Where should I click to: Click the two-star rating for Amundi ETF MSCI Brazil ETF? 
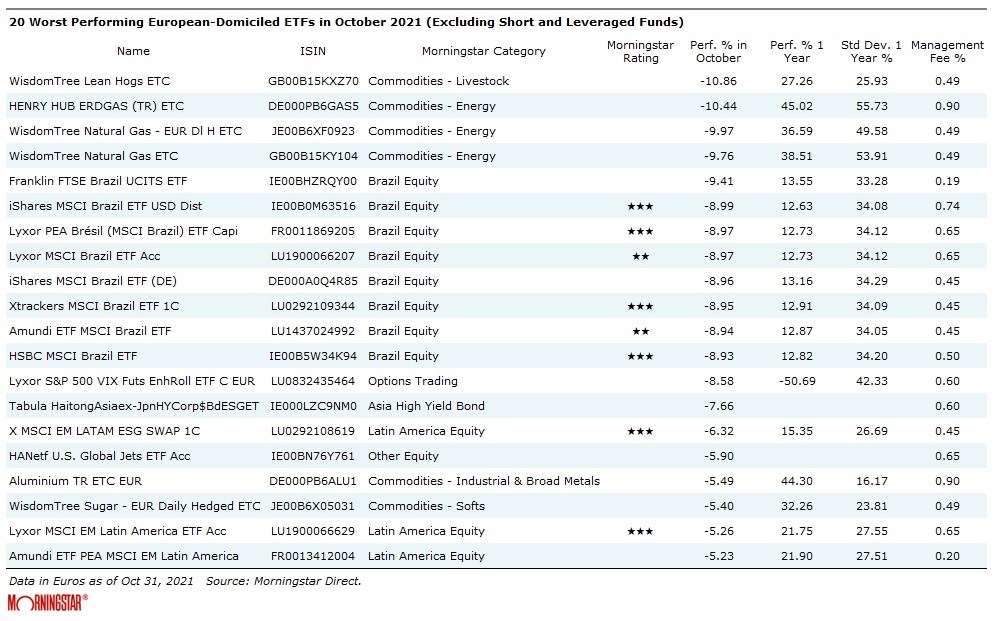point(640,331)
